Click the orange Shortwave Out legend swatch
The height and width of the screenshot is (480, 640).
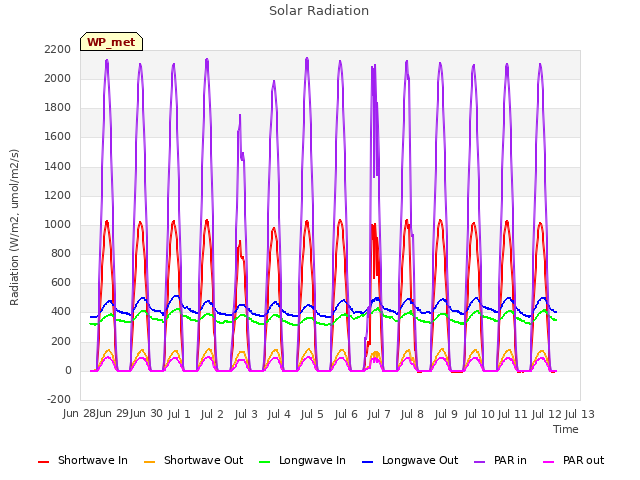[149, 462]
